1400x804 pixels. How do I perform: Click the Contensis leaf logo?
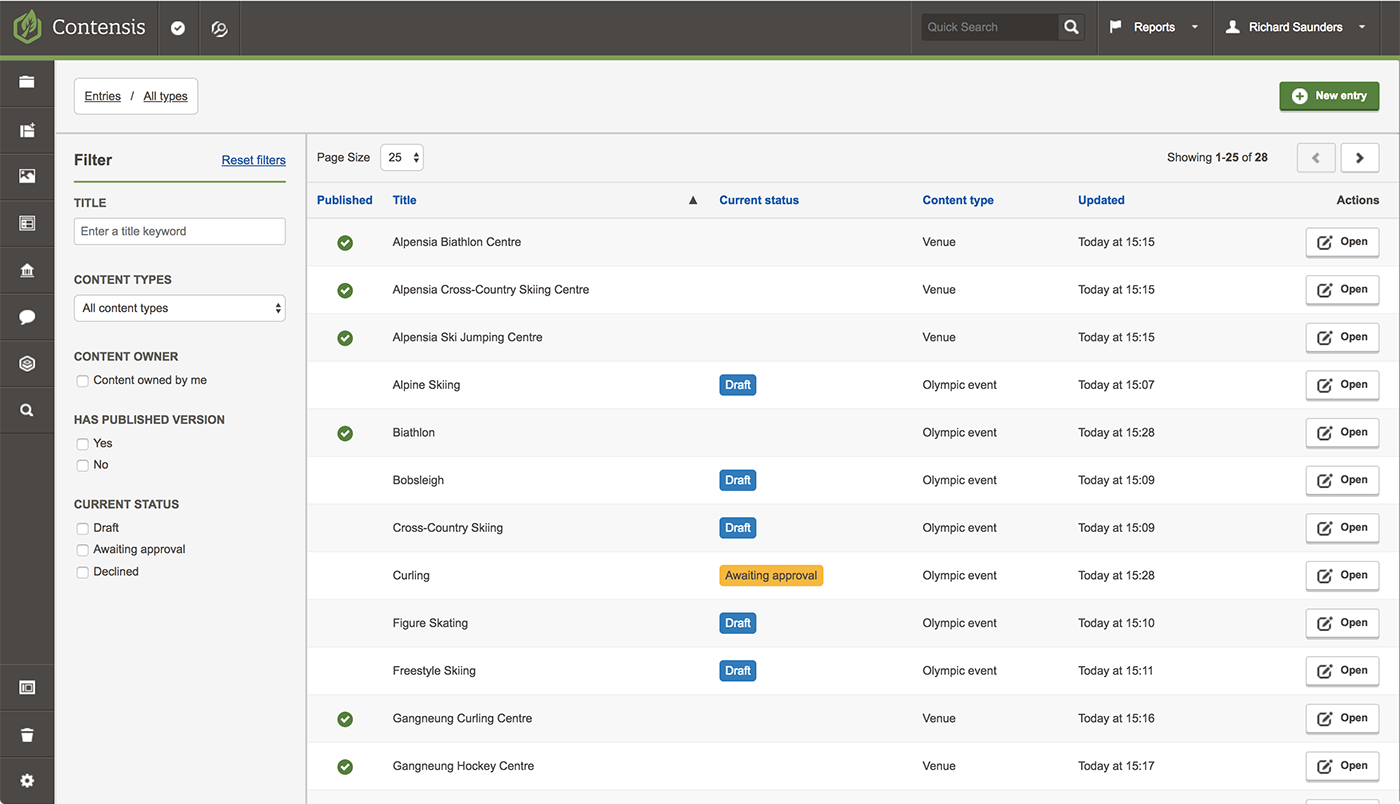click(x=27, y=27)
